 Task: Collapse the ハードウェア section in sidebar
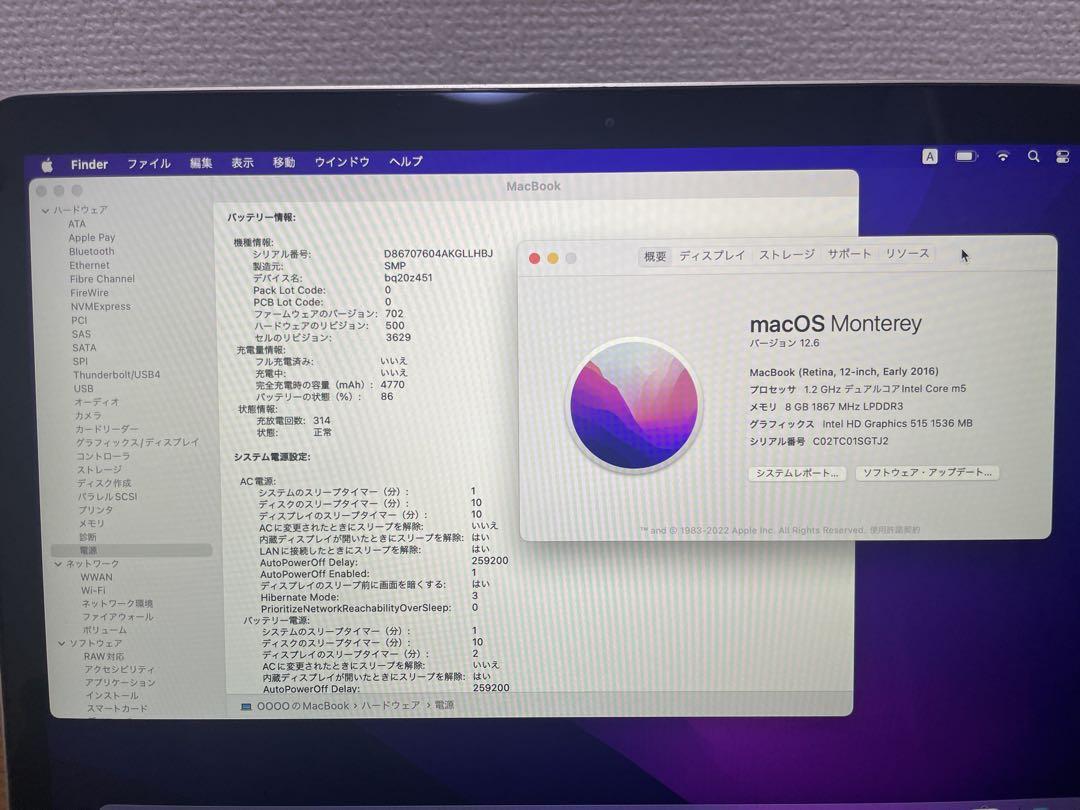pyautogui.click(x=45, y=211)
